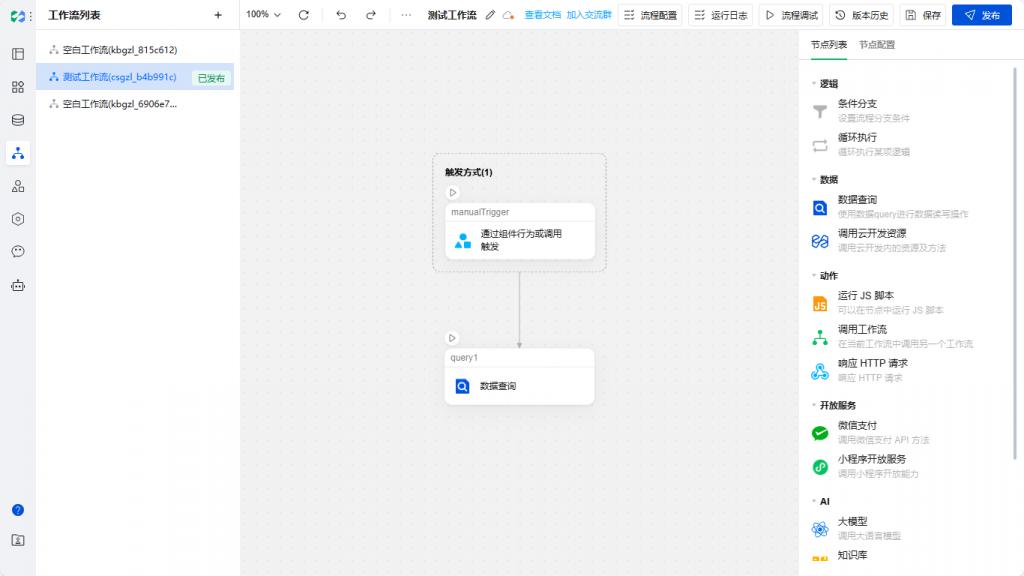Screen dimensions: 1024x576
Task: Click the bottom sidebar account icon
Action: pos(18,540)
